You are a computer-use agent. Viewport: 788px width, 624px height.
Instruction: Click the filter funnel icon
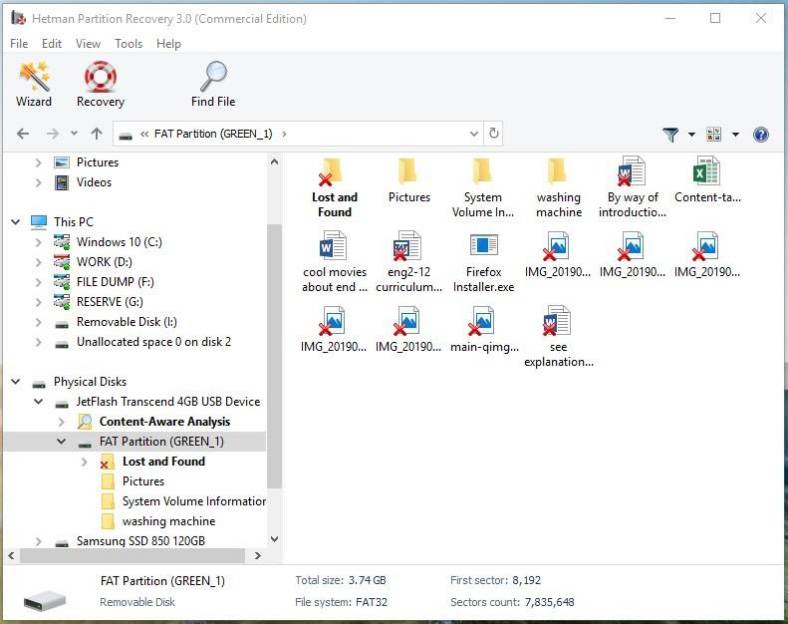coord(670,134)
